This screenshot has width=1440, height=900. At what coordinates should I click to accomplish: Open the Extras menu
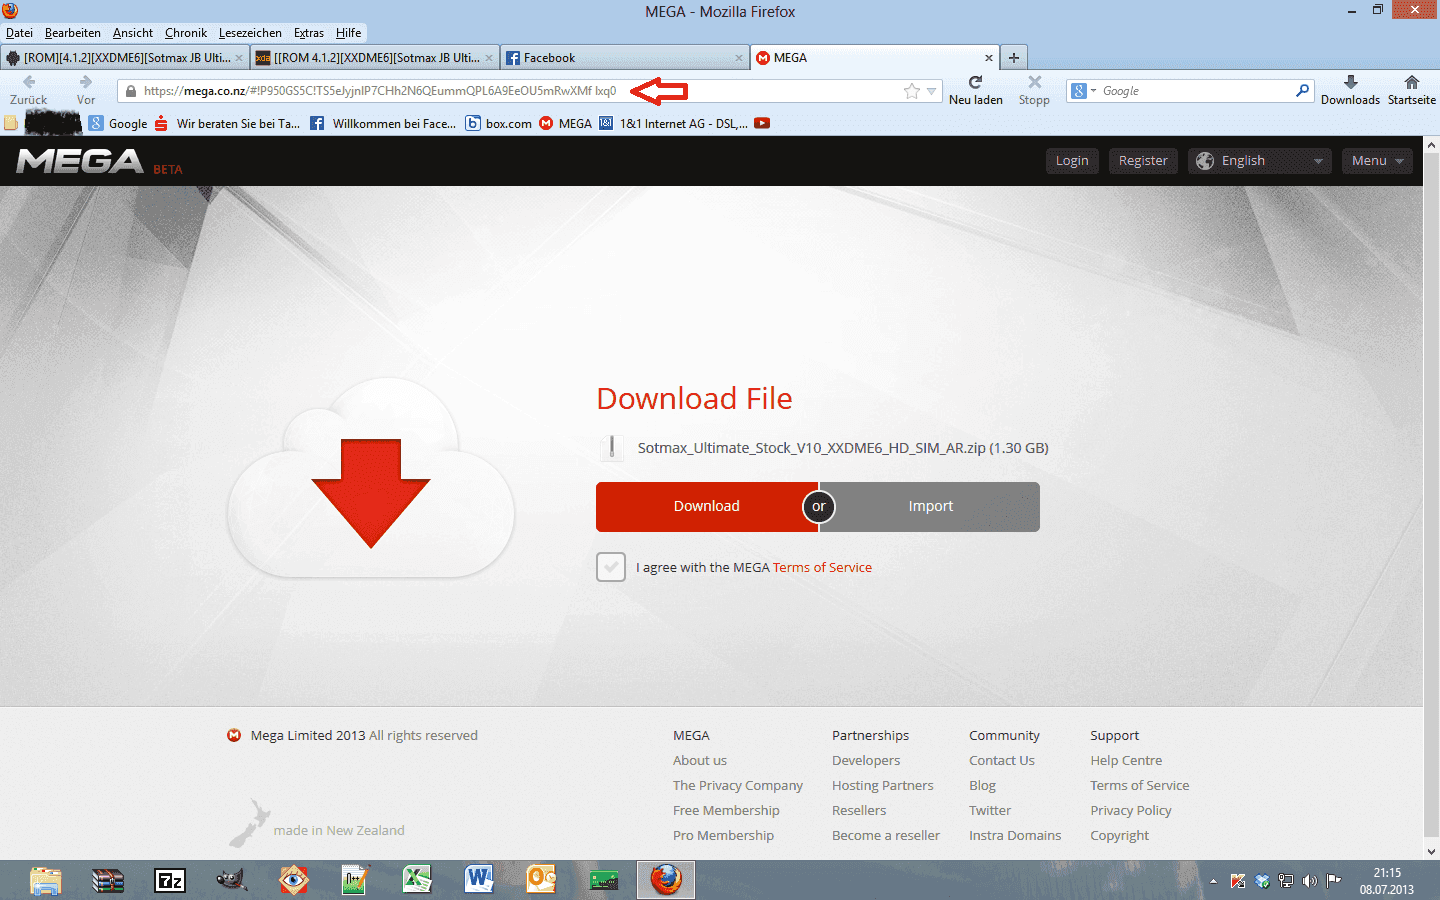pyautogui.click(x=309, y=33)
